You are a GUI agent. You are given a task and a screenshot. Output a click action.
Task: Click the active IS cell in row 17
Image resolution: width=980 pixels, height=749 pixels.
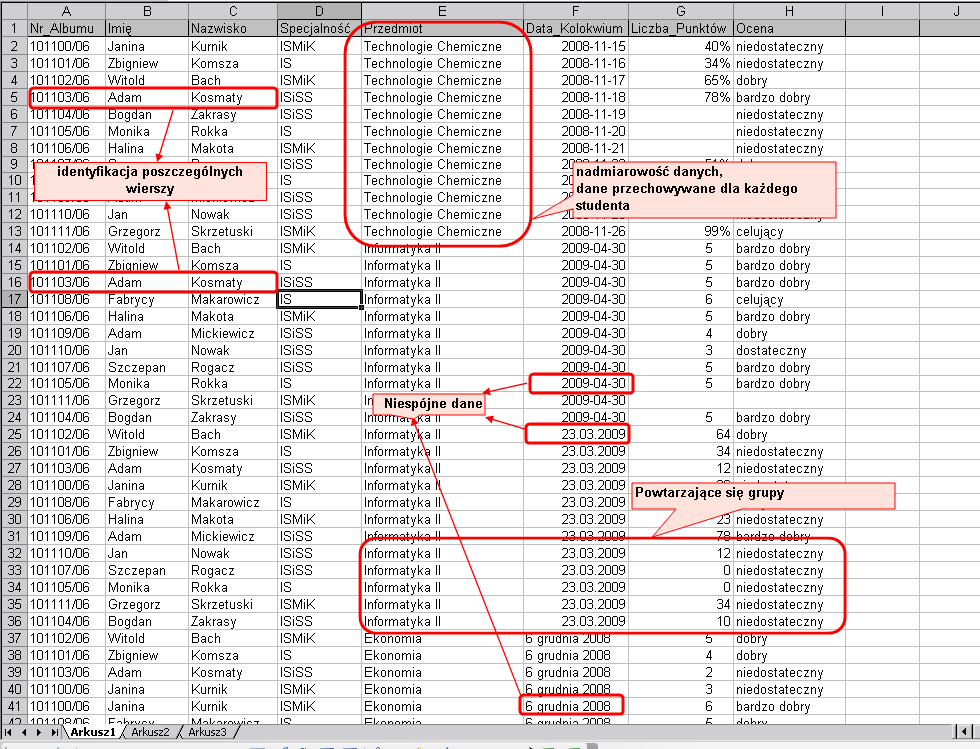click(319, 299)
